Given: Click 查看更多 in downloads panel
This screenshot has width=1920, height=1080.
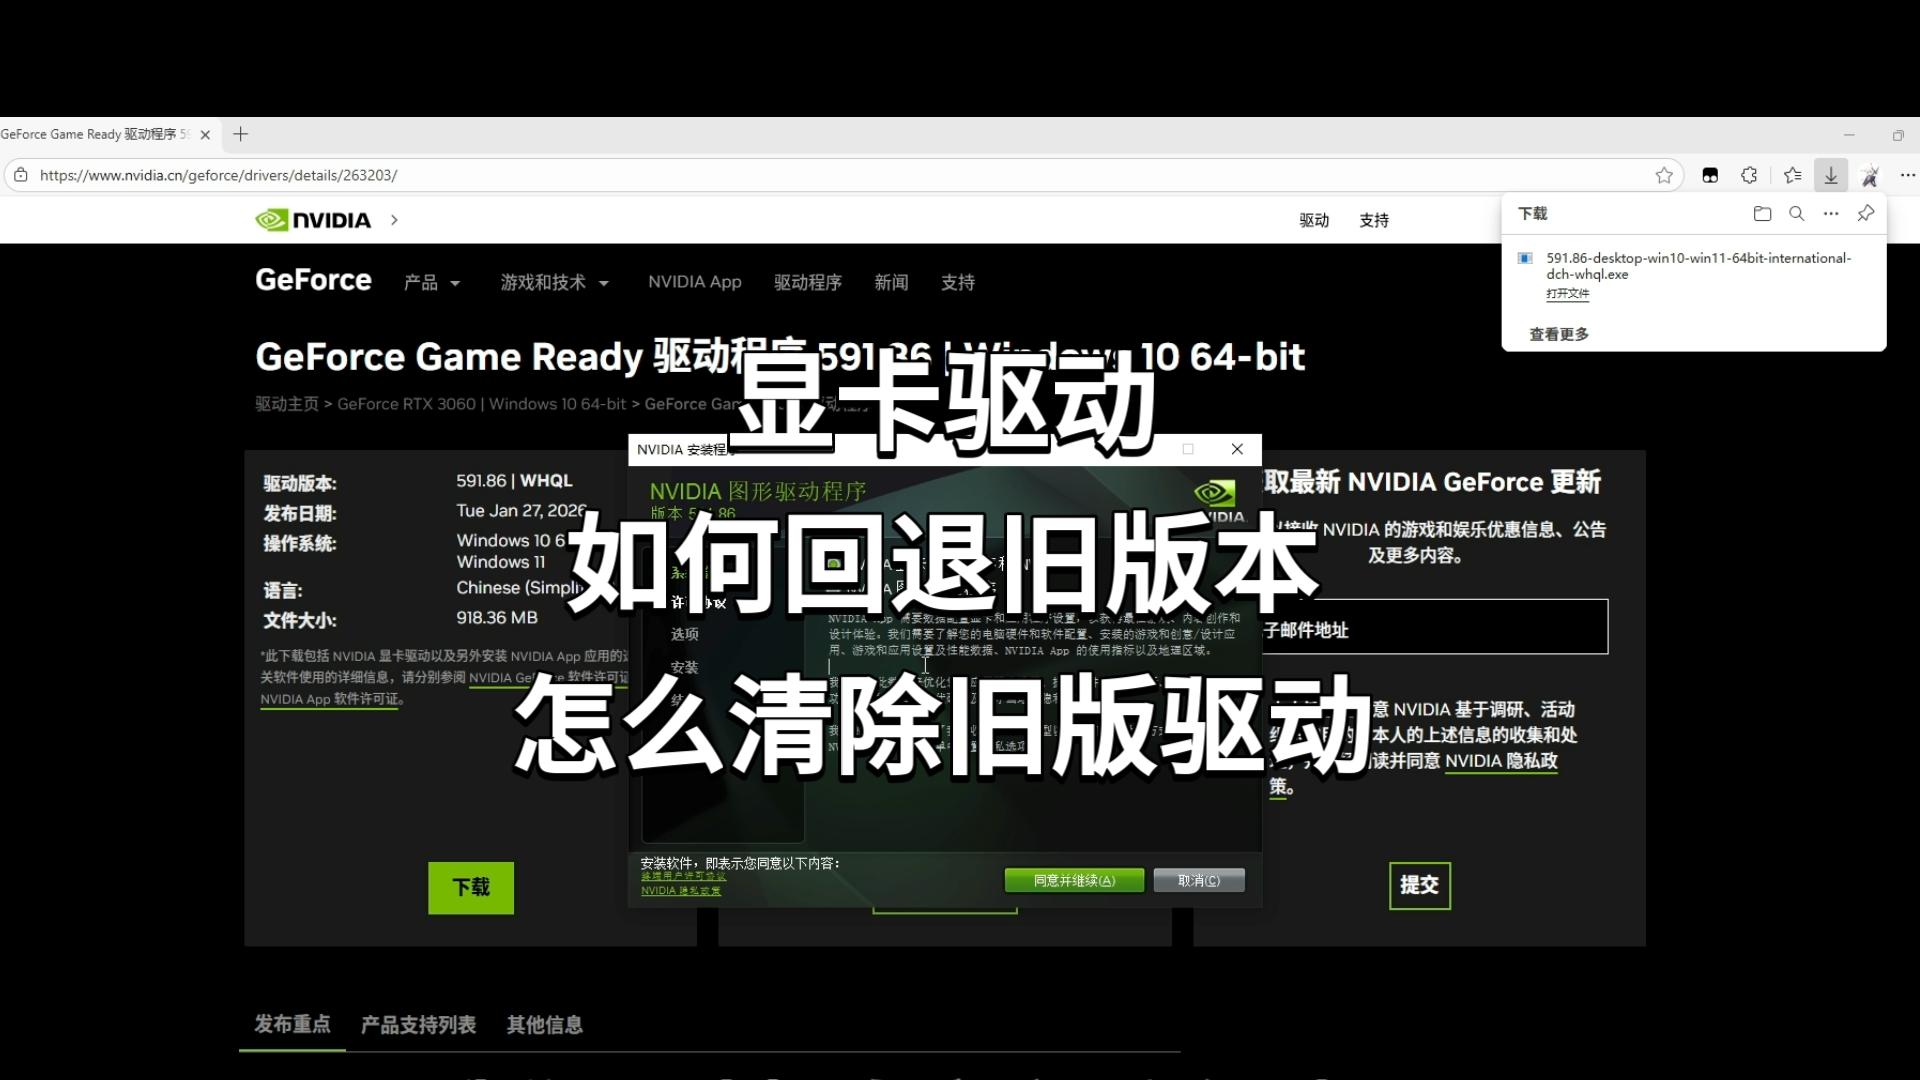Looking at the screenshot, I should pos(1559,334).
